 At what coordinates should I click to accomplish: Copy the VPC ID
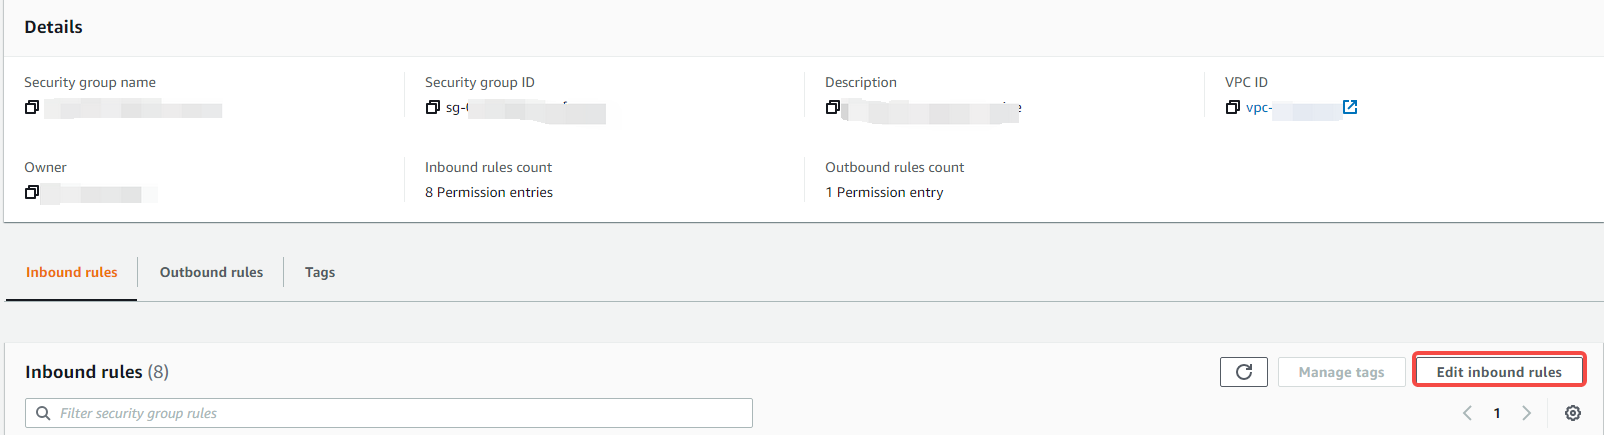click(x=1232, y=107)
